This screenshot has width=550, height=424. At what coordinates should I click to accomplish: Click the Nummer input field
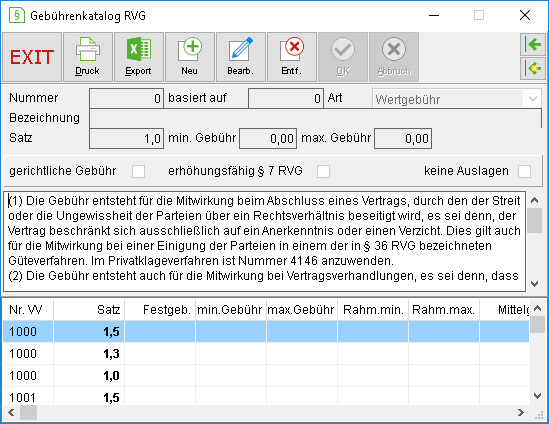click(x=126, y=99)
